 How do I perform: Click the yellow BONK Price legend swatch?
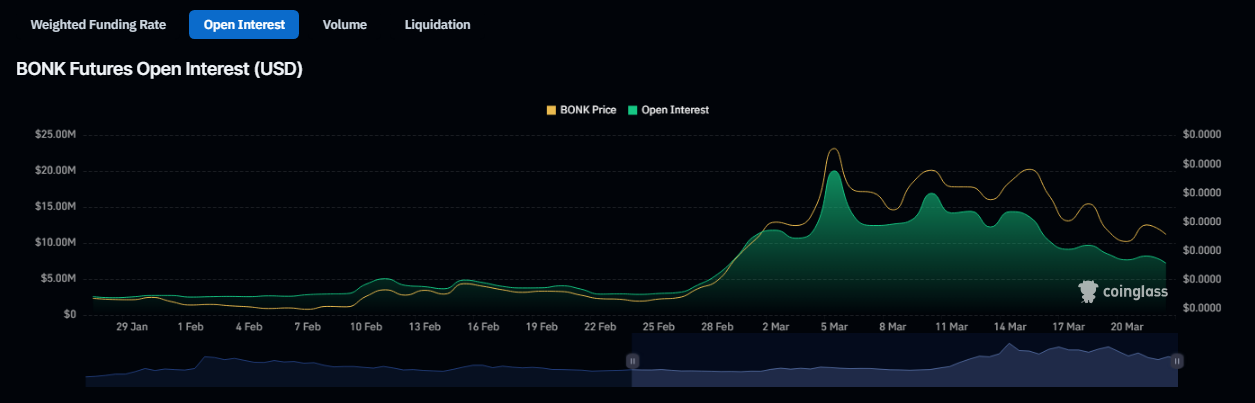(550, 110)
